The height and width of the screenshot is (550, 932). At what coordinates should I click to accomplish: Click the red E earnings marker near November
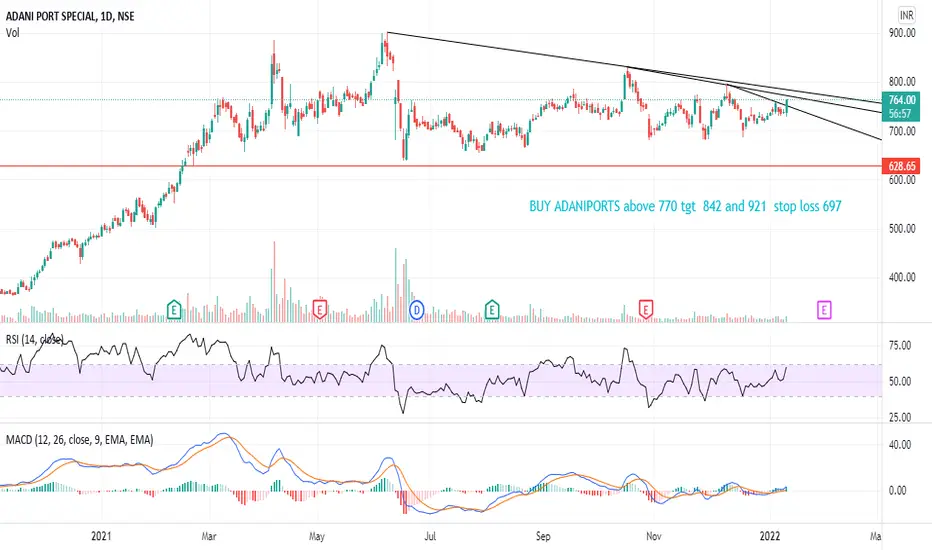click(x=646, y=310)
